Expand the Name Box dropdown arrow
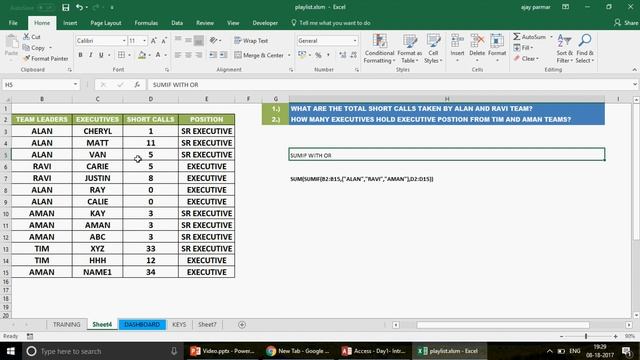 point(76,85)
